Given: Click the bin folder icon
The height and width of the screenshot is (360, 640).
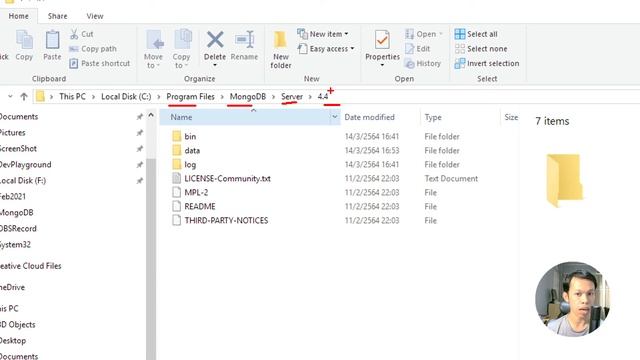Looking at the screenshot, I should (x=176, y=136).
